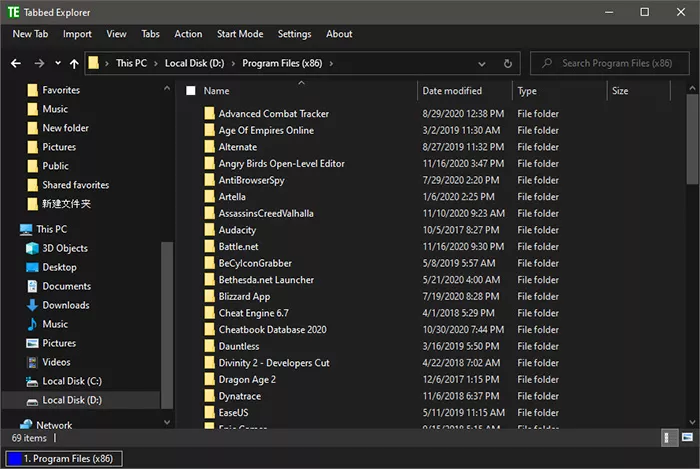Open the Settings menu

(x=295, y=34)
